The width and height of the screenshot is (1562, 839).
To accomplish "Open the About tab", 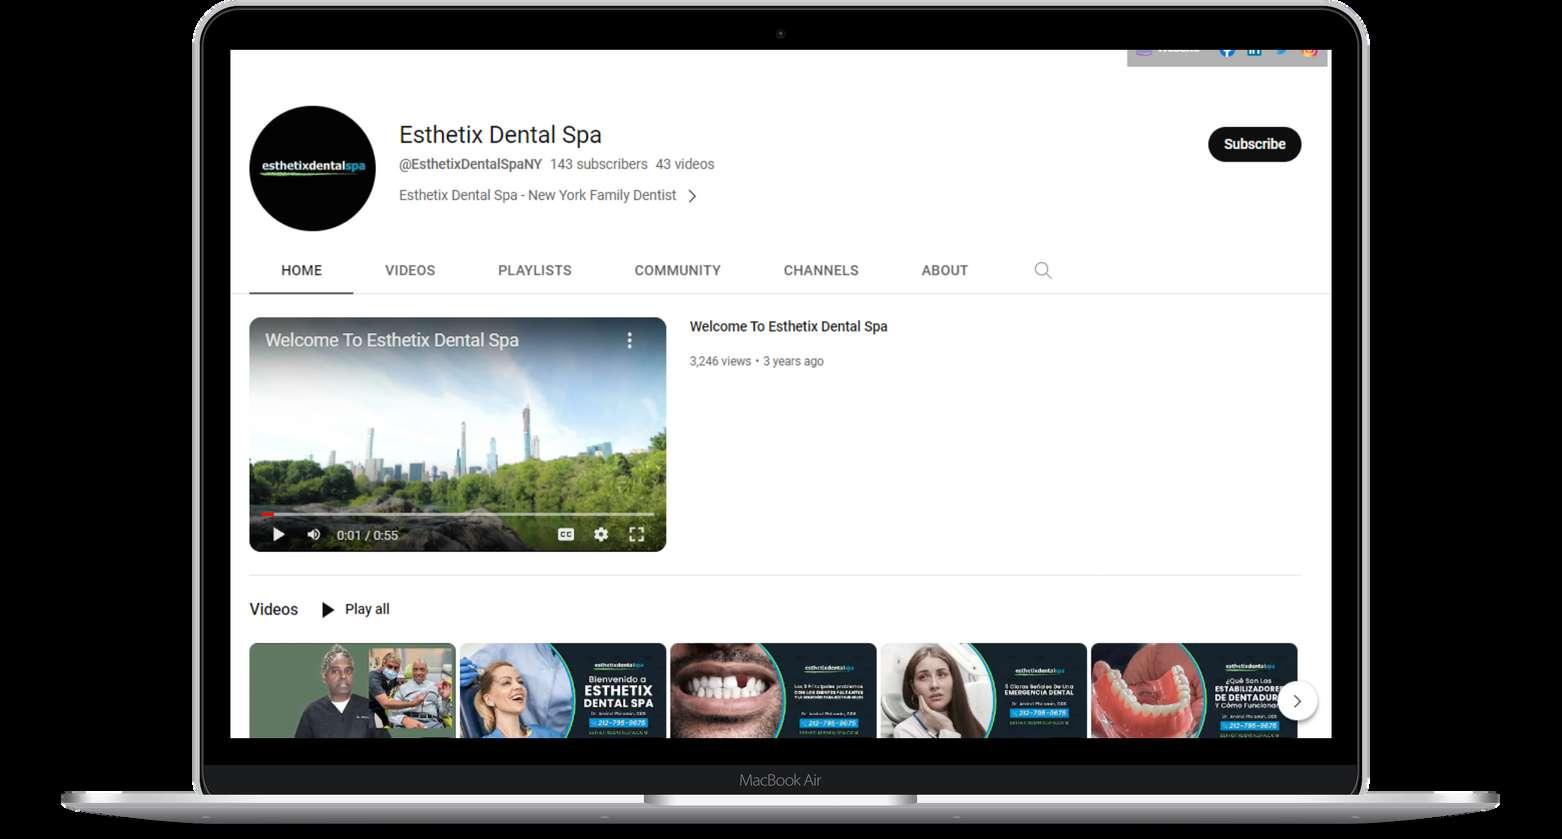I will (944, 270).
